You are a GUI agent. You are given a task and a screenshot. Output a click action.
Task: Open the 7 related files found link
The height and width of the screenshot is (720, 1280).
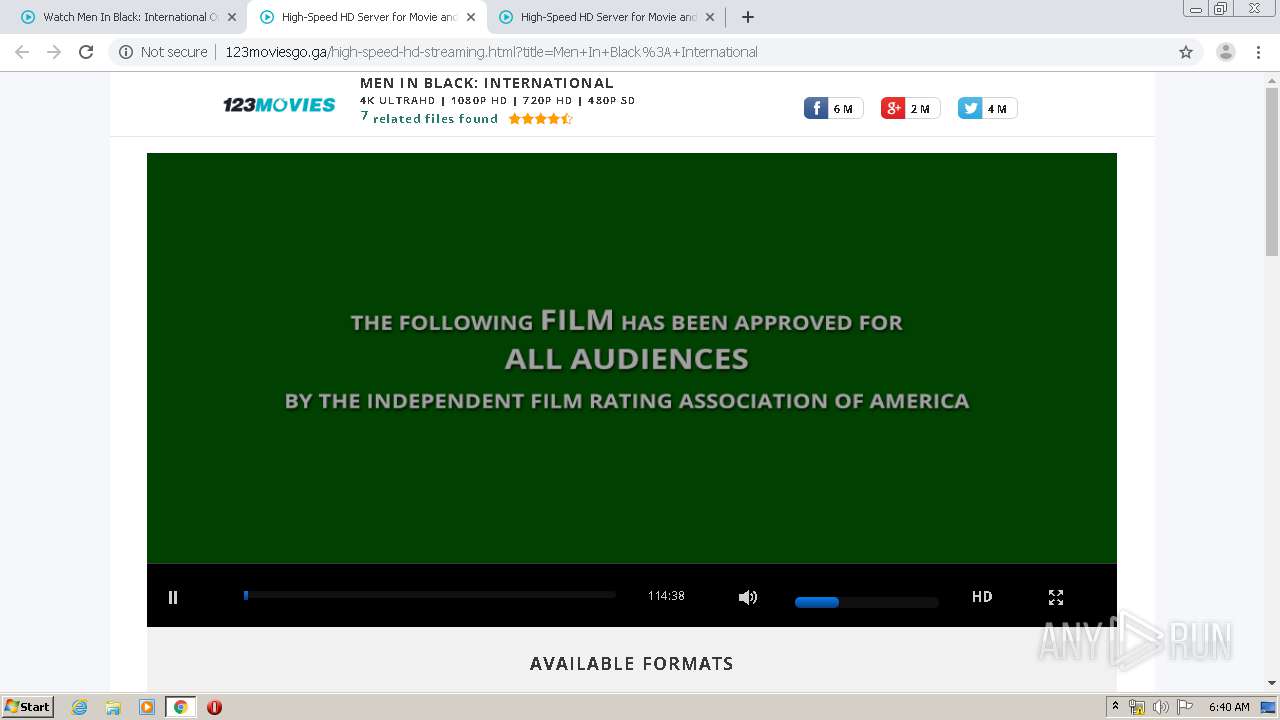(429, 118)
